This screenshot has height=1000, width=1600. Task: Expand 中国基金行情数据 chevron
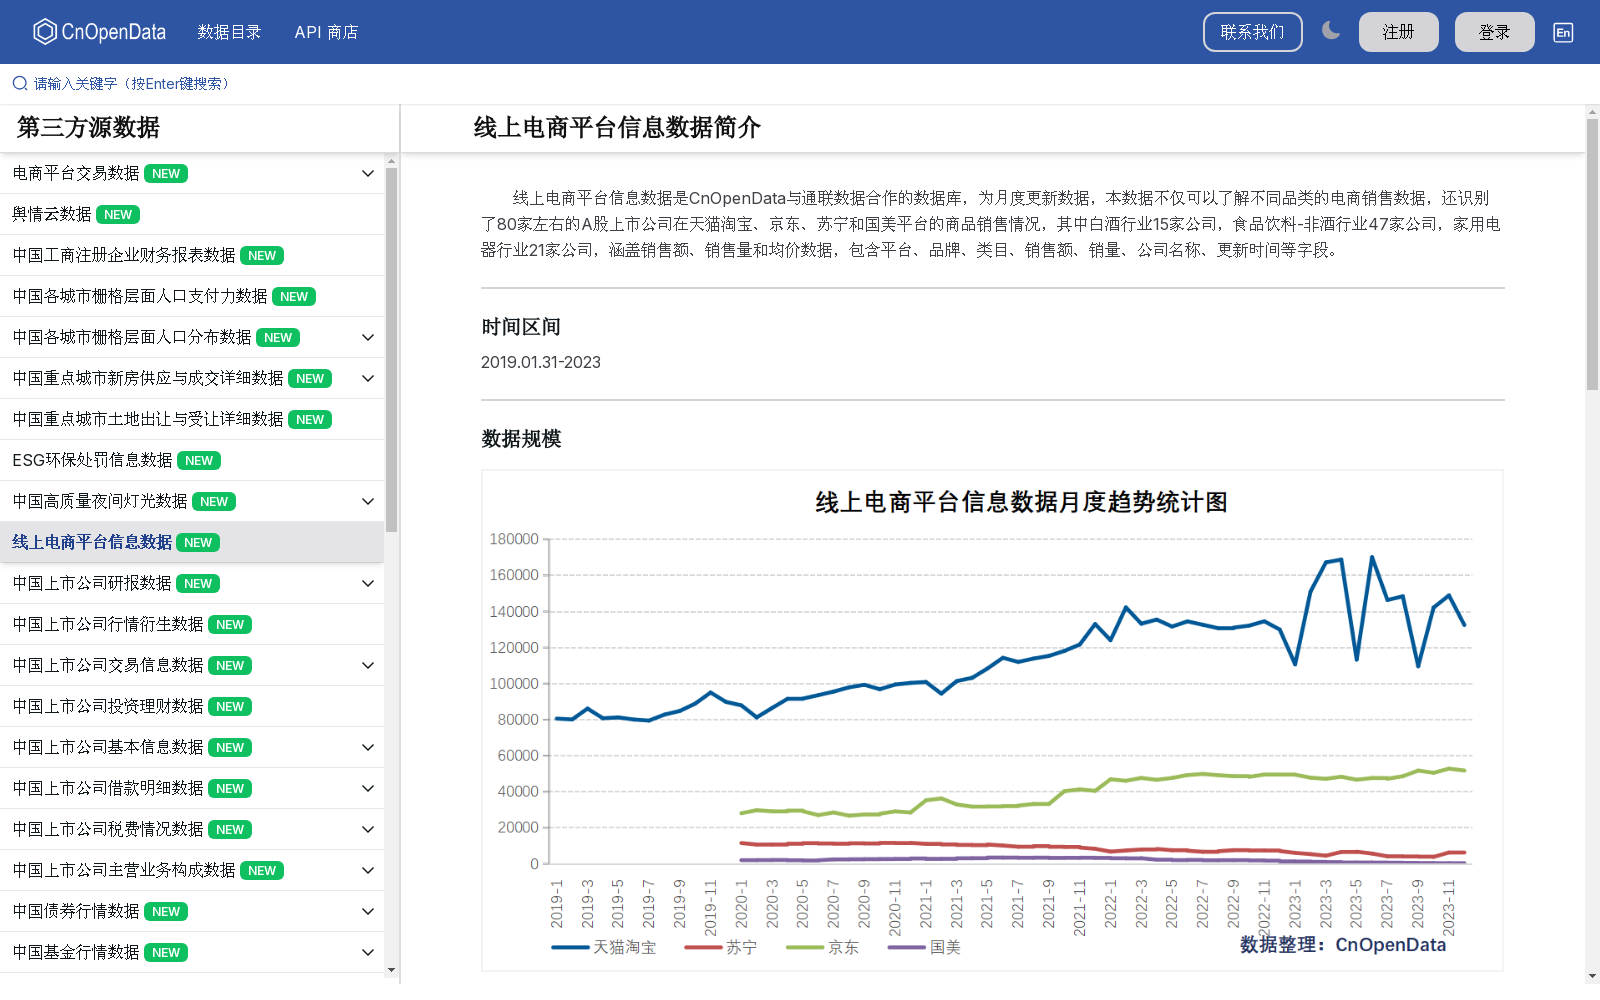[x=368, y=952]
